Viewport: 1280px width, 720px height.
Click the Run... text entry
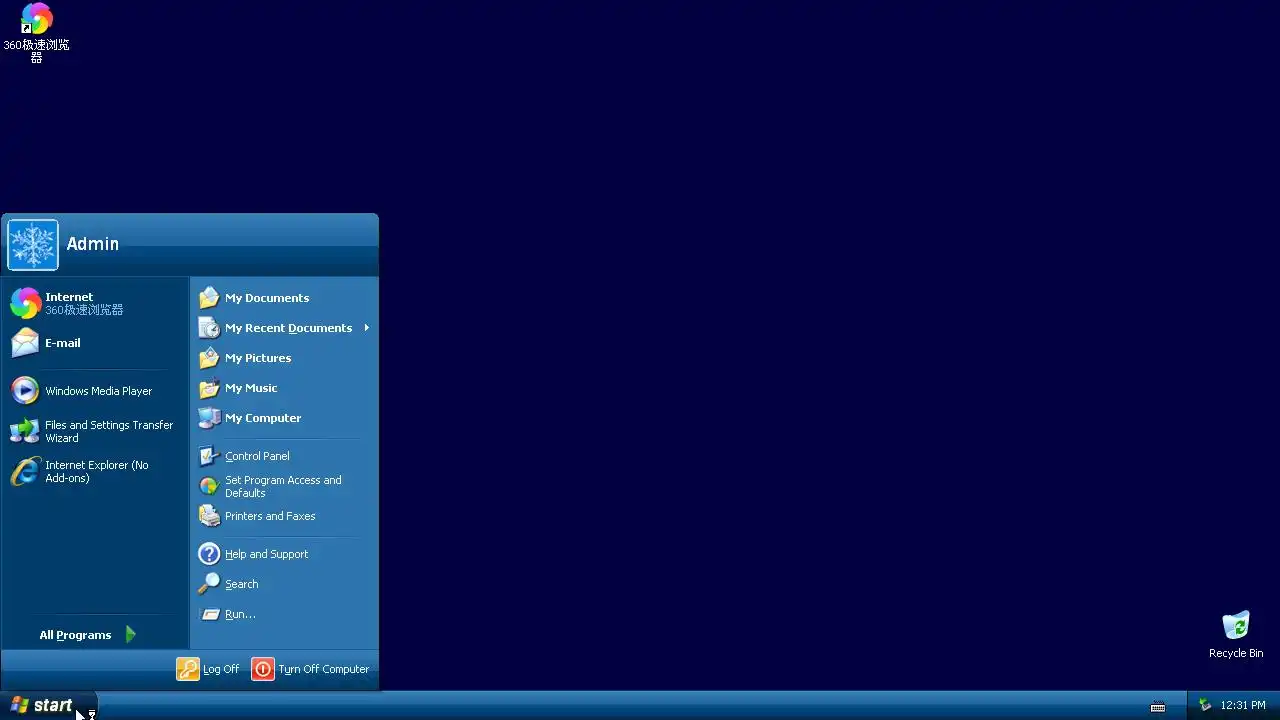coord(240,614)
